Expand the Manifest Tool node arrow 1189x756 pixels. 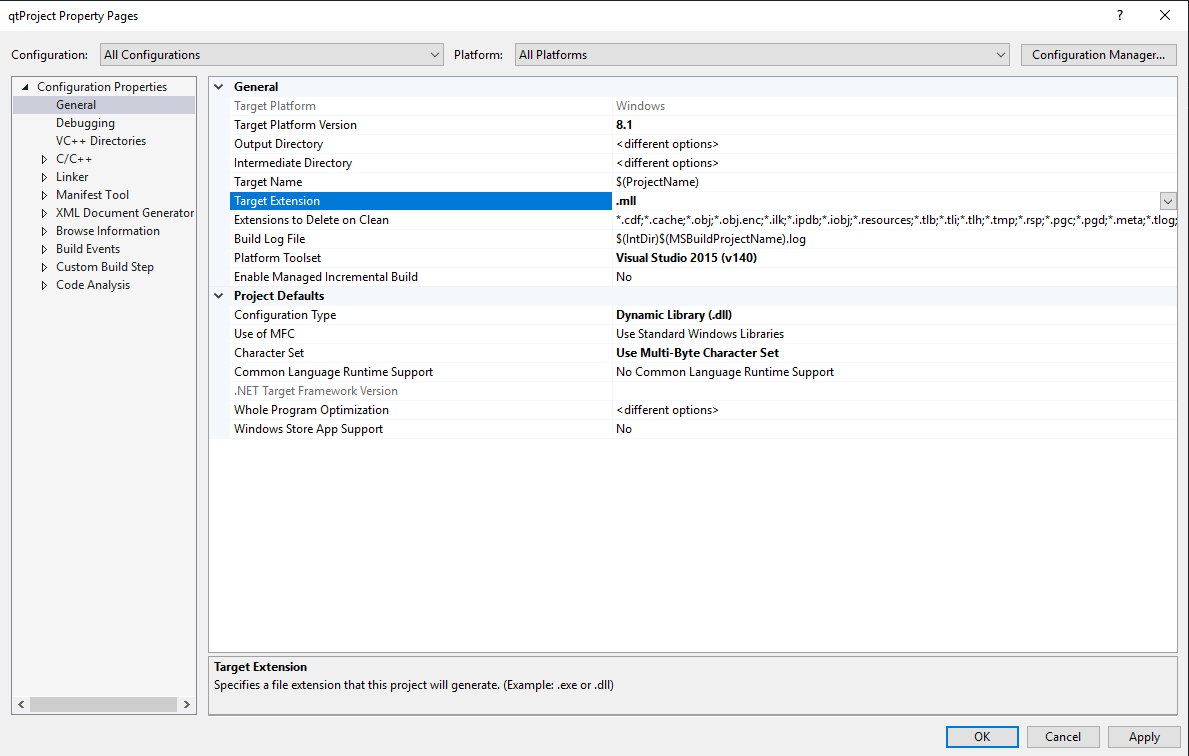pyautogui.click(x=44, y=195)
